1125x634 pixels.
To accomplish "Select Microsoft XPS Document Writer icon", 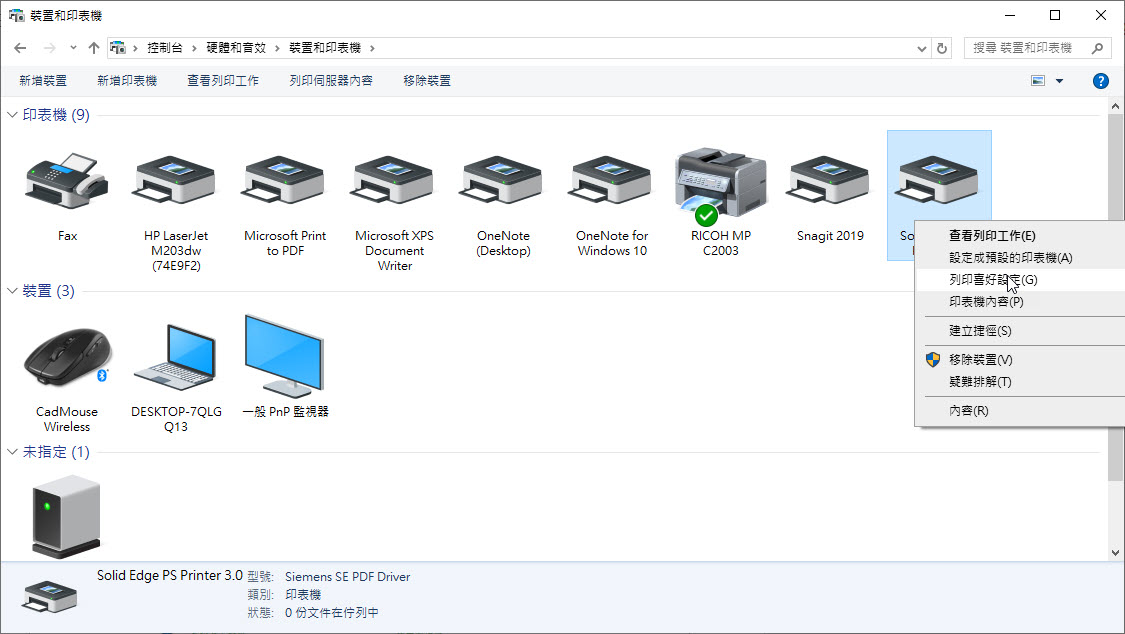I will 394,181.
